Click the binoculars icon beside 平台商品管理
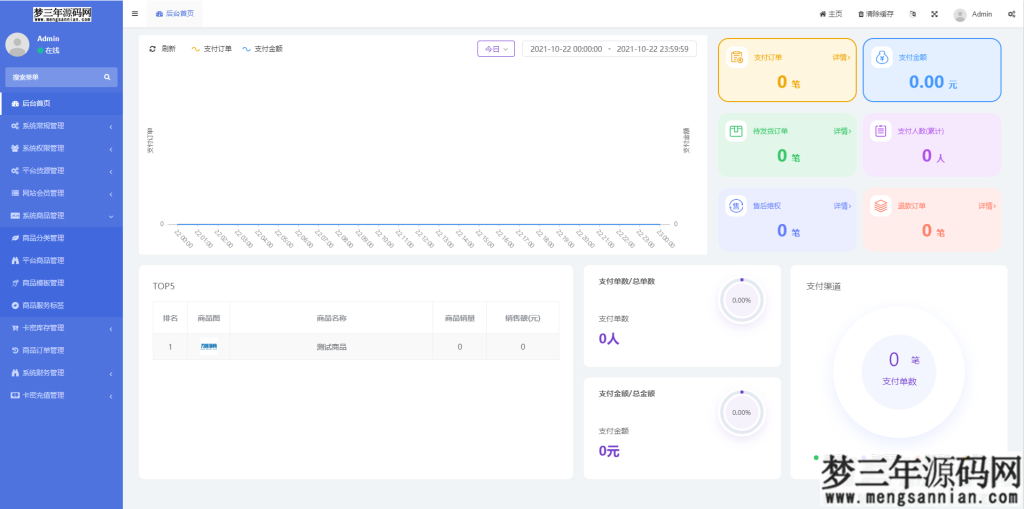The height and width of the screenshot is (509, 1024). point(15,261)
